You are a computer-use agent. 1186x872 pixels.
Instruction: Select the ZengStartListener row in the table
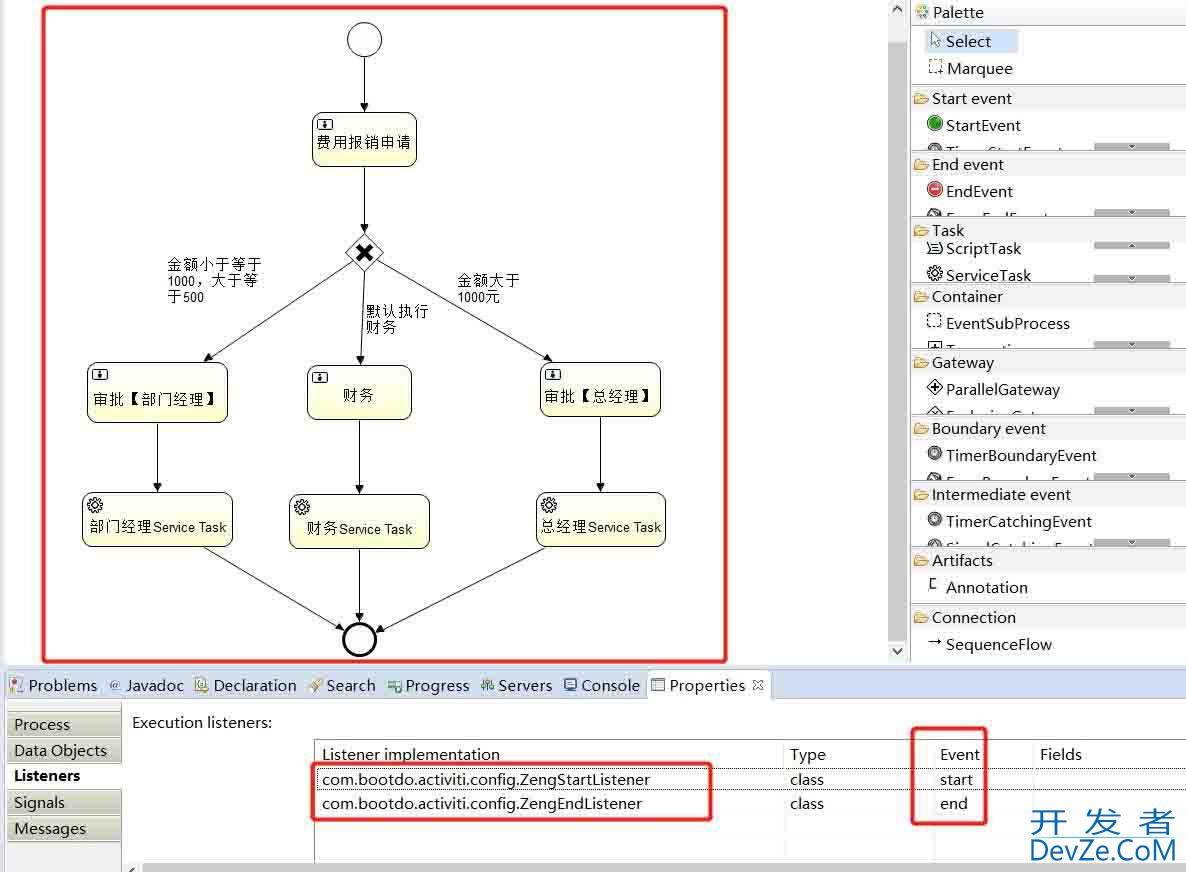pos(485,779)
